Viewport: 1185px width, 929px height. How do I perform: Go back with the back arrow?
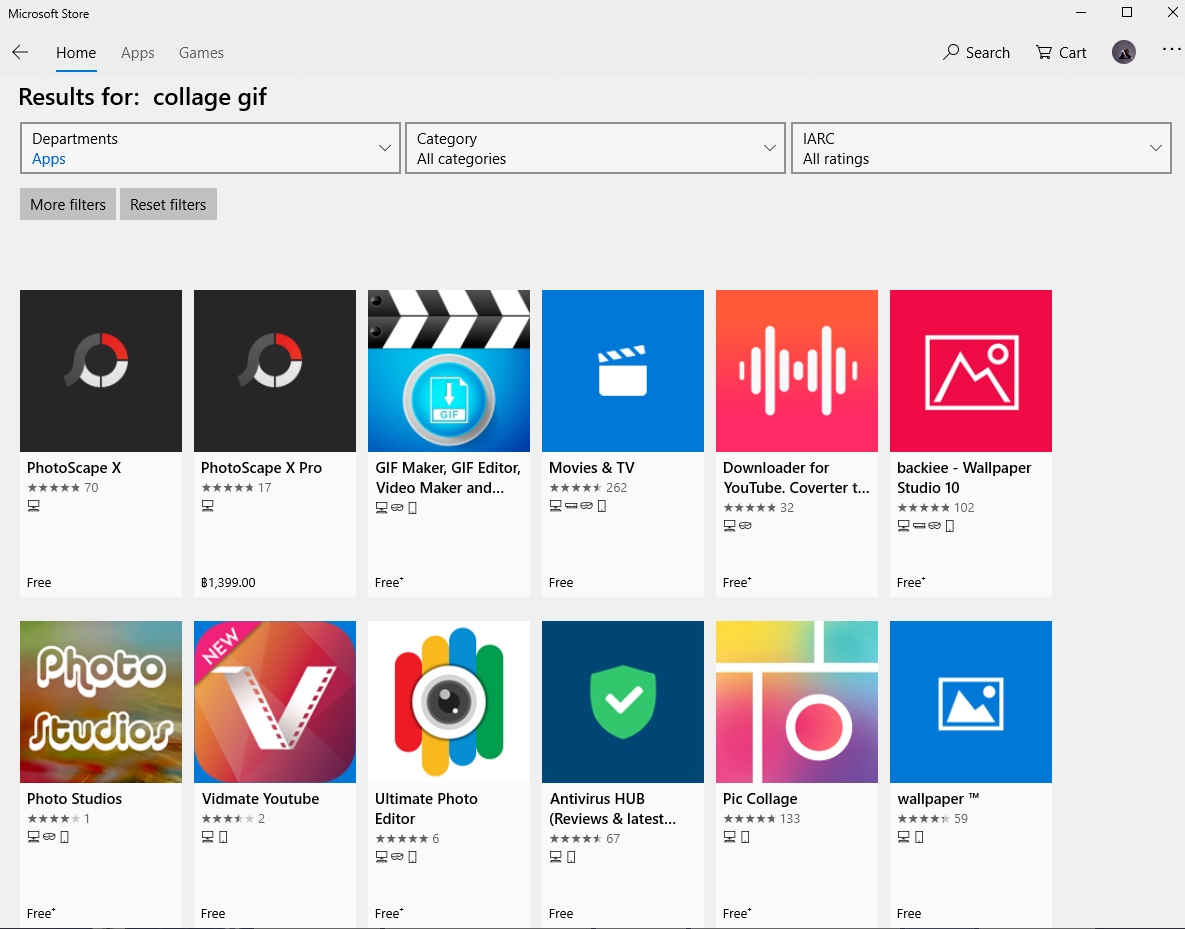[x=20, y=52]
